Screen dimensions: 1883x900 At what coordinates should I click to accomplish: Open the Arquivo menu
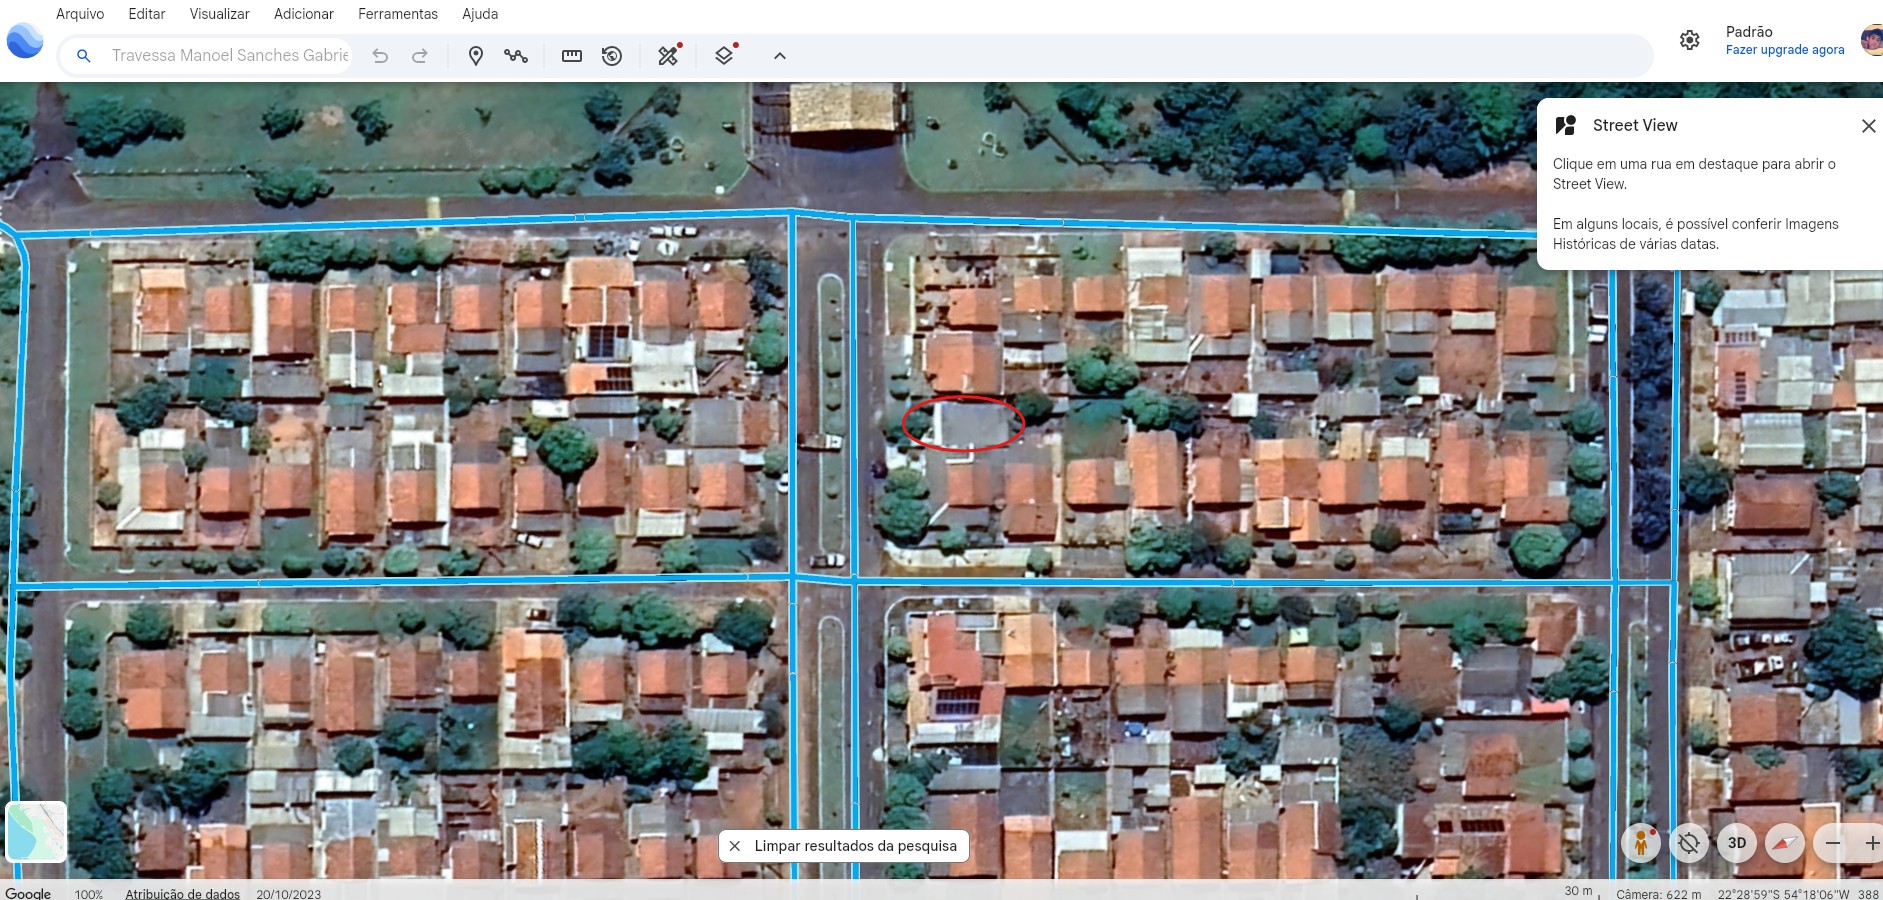[x=80, y=14]
